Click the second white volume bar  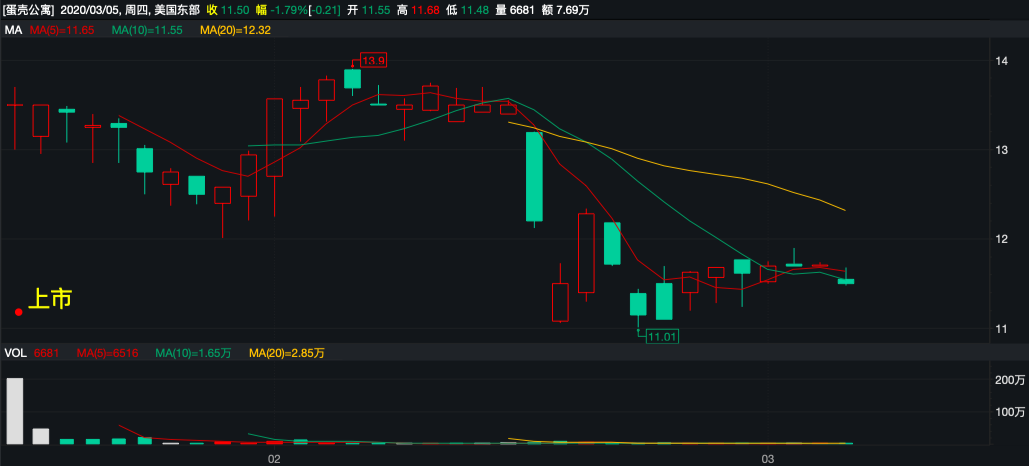tap(41, 435)
